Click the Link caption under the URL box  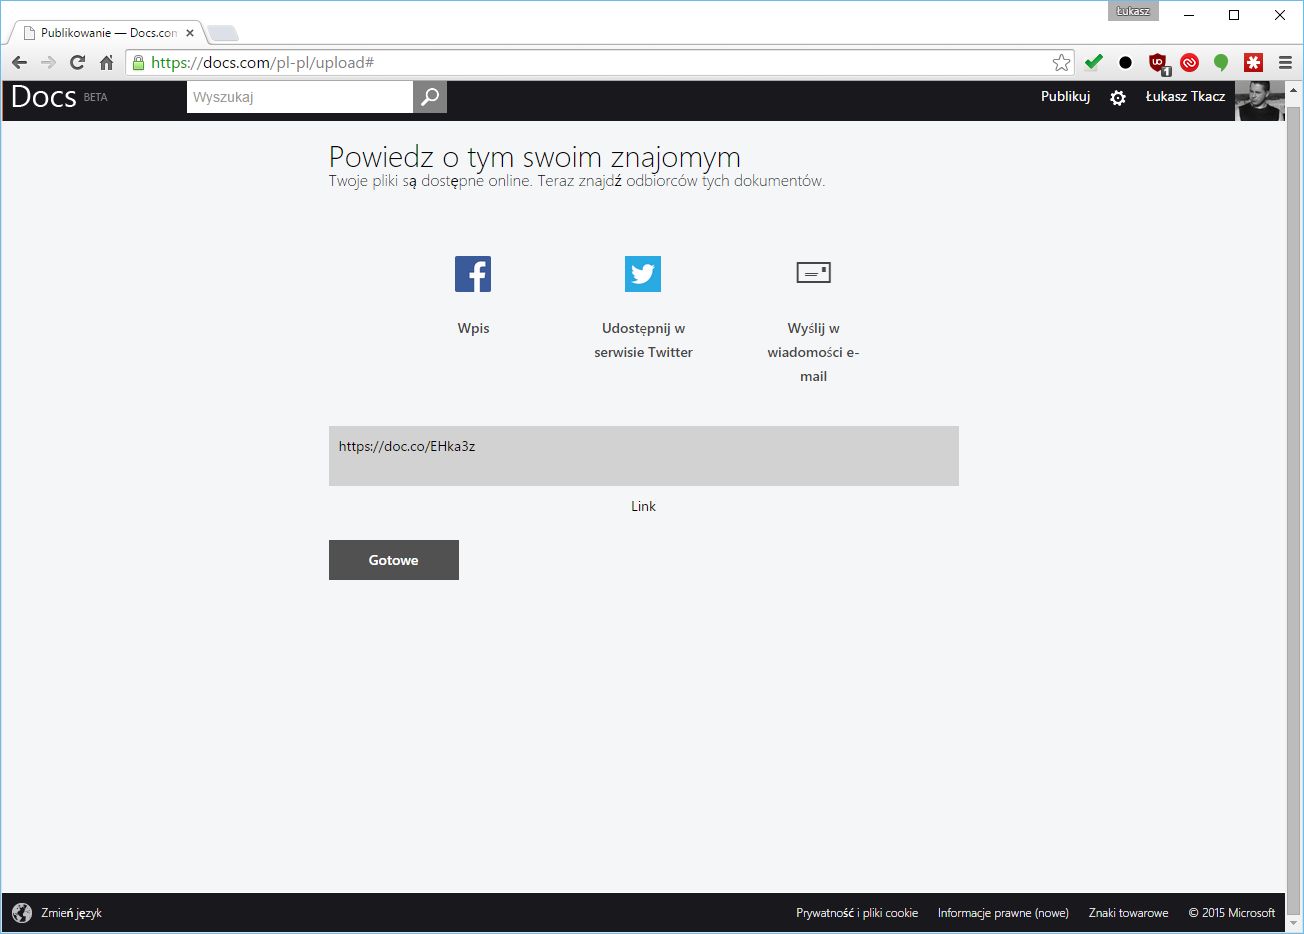(643, 506)
